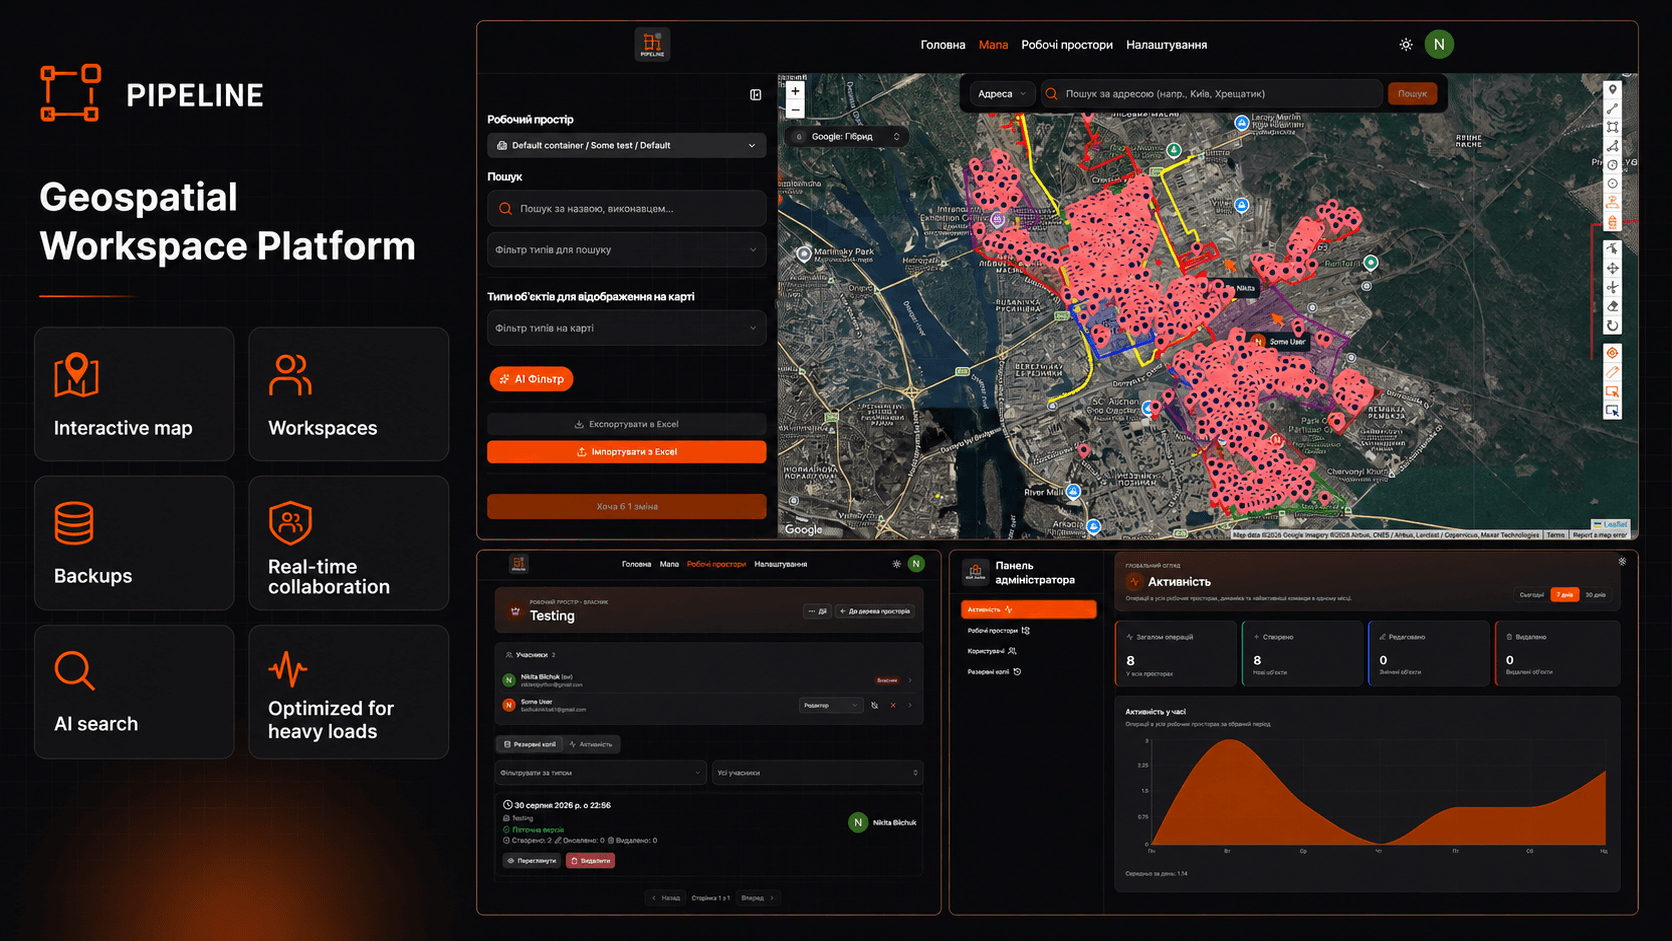This screenshot has width=1672, height=941.
Task: Select the marker pin draw tool on map
Action: 1612,90
